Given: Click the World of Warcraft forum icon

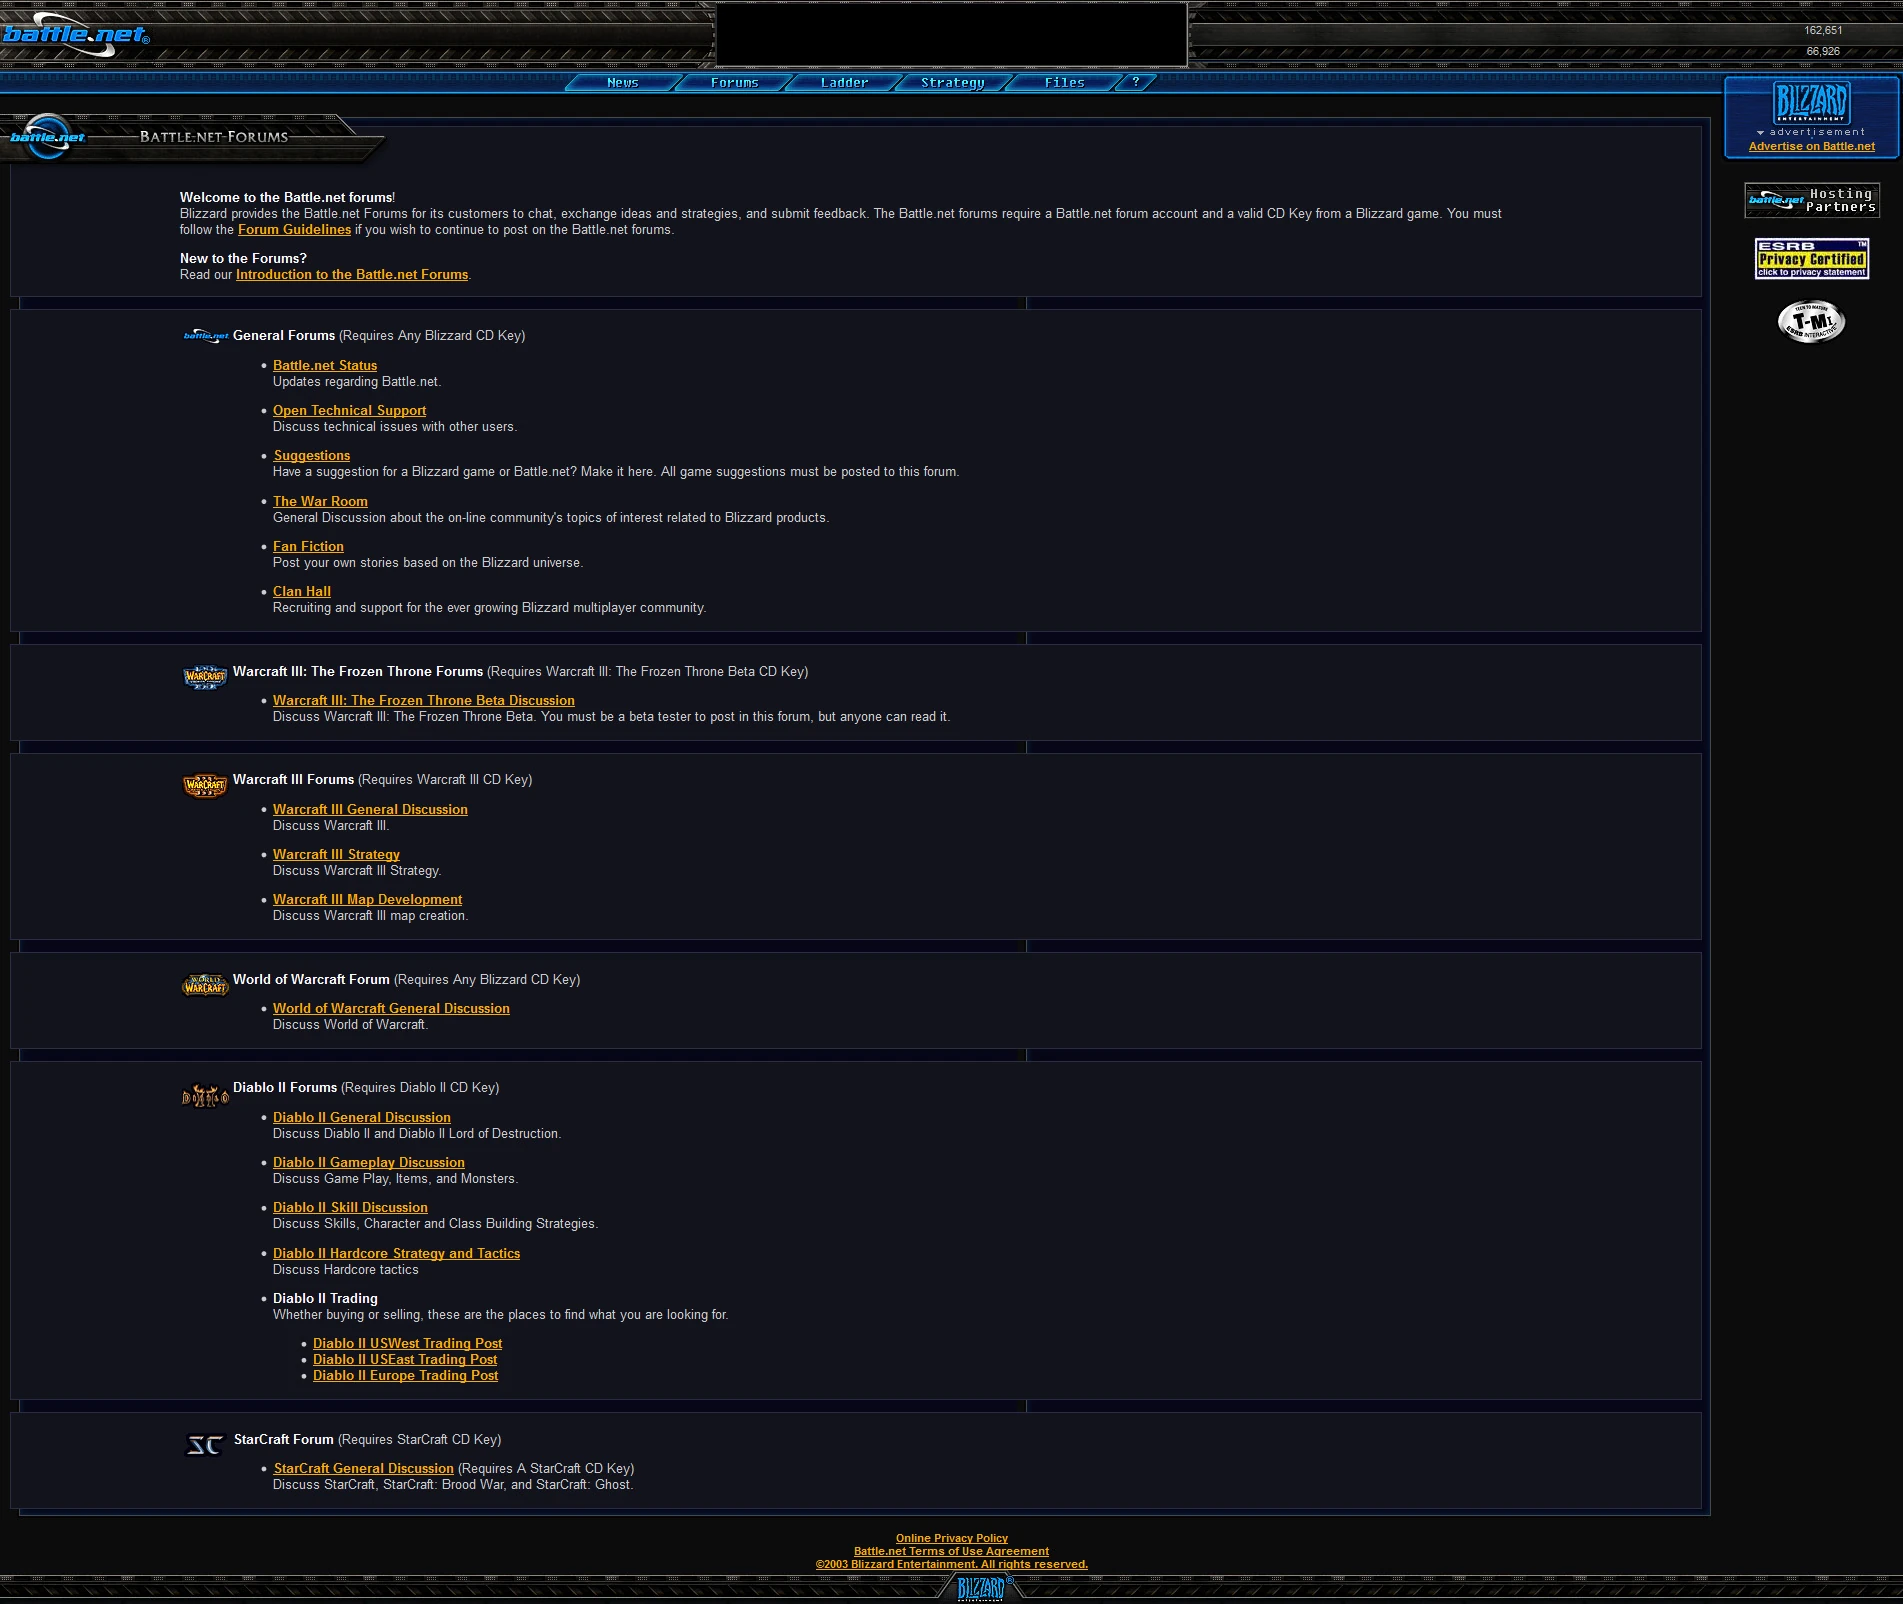Looking at the screenshot, I should click(x=206, y=985).
